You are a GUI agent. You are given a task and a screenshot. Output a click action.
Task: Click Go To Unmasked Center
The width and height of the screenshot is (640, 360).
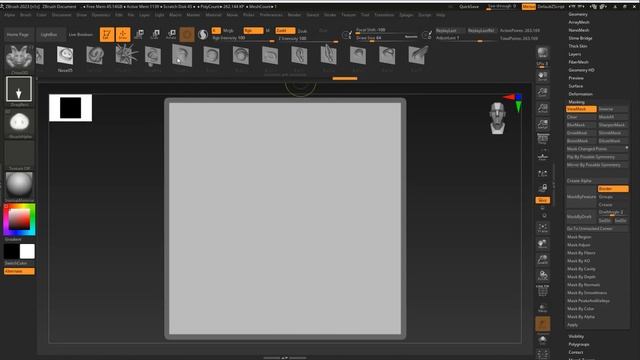tap(597, 229)
